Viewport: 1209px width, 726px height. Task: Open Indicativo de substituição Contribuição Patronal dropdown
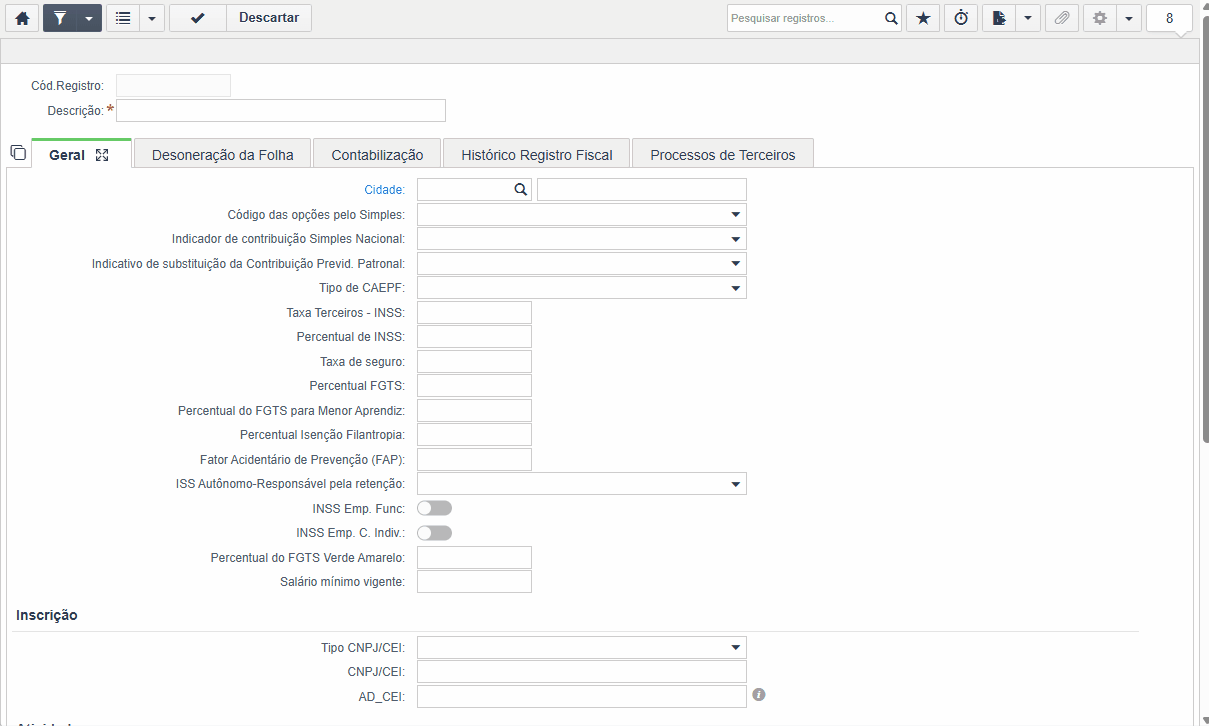click(582, 264)
